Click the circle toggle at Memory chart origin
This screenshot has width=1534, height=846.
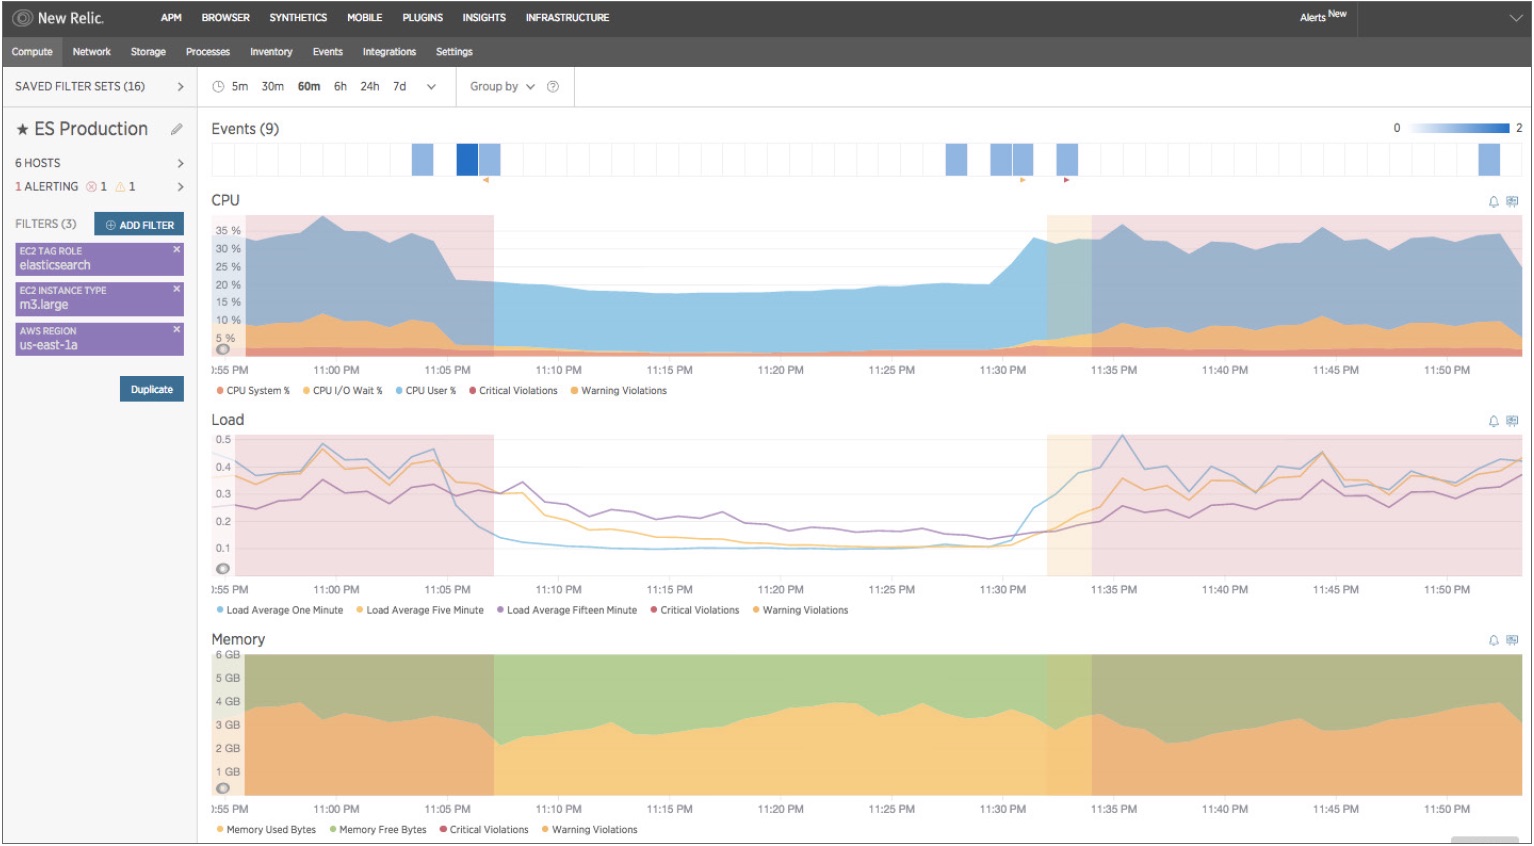click(223, 788)
